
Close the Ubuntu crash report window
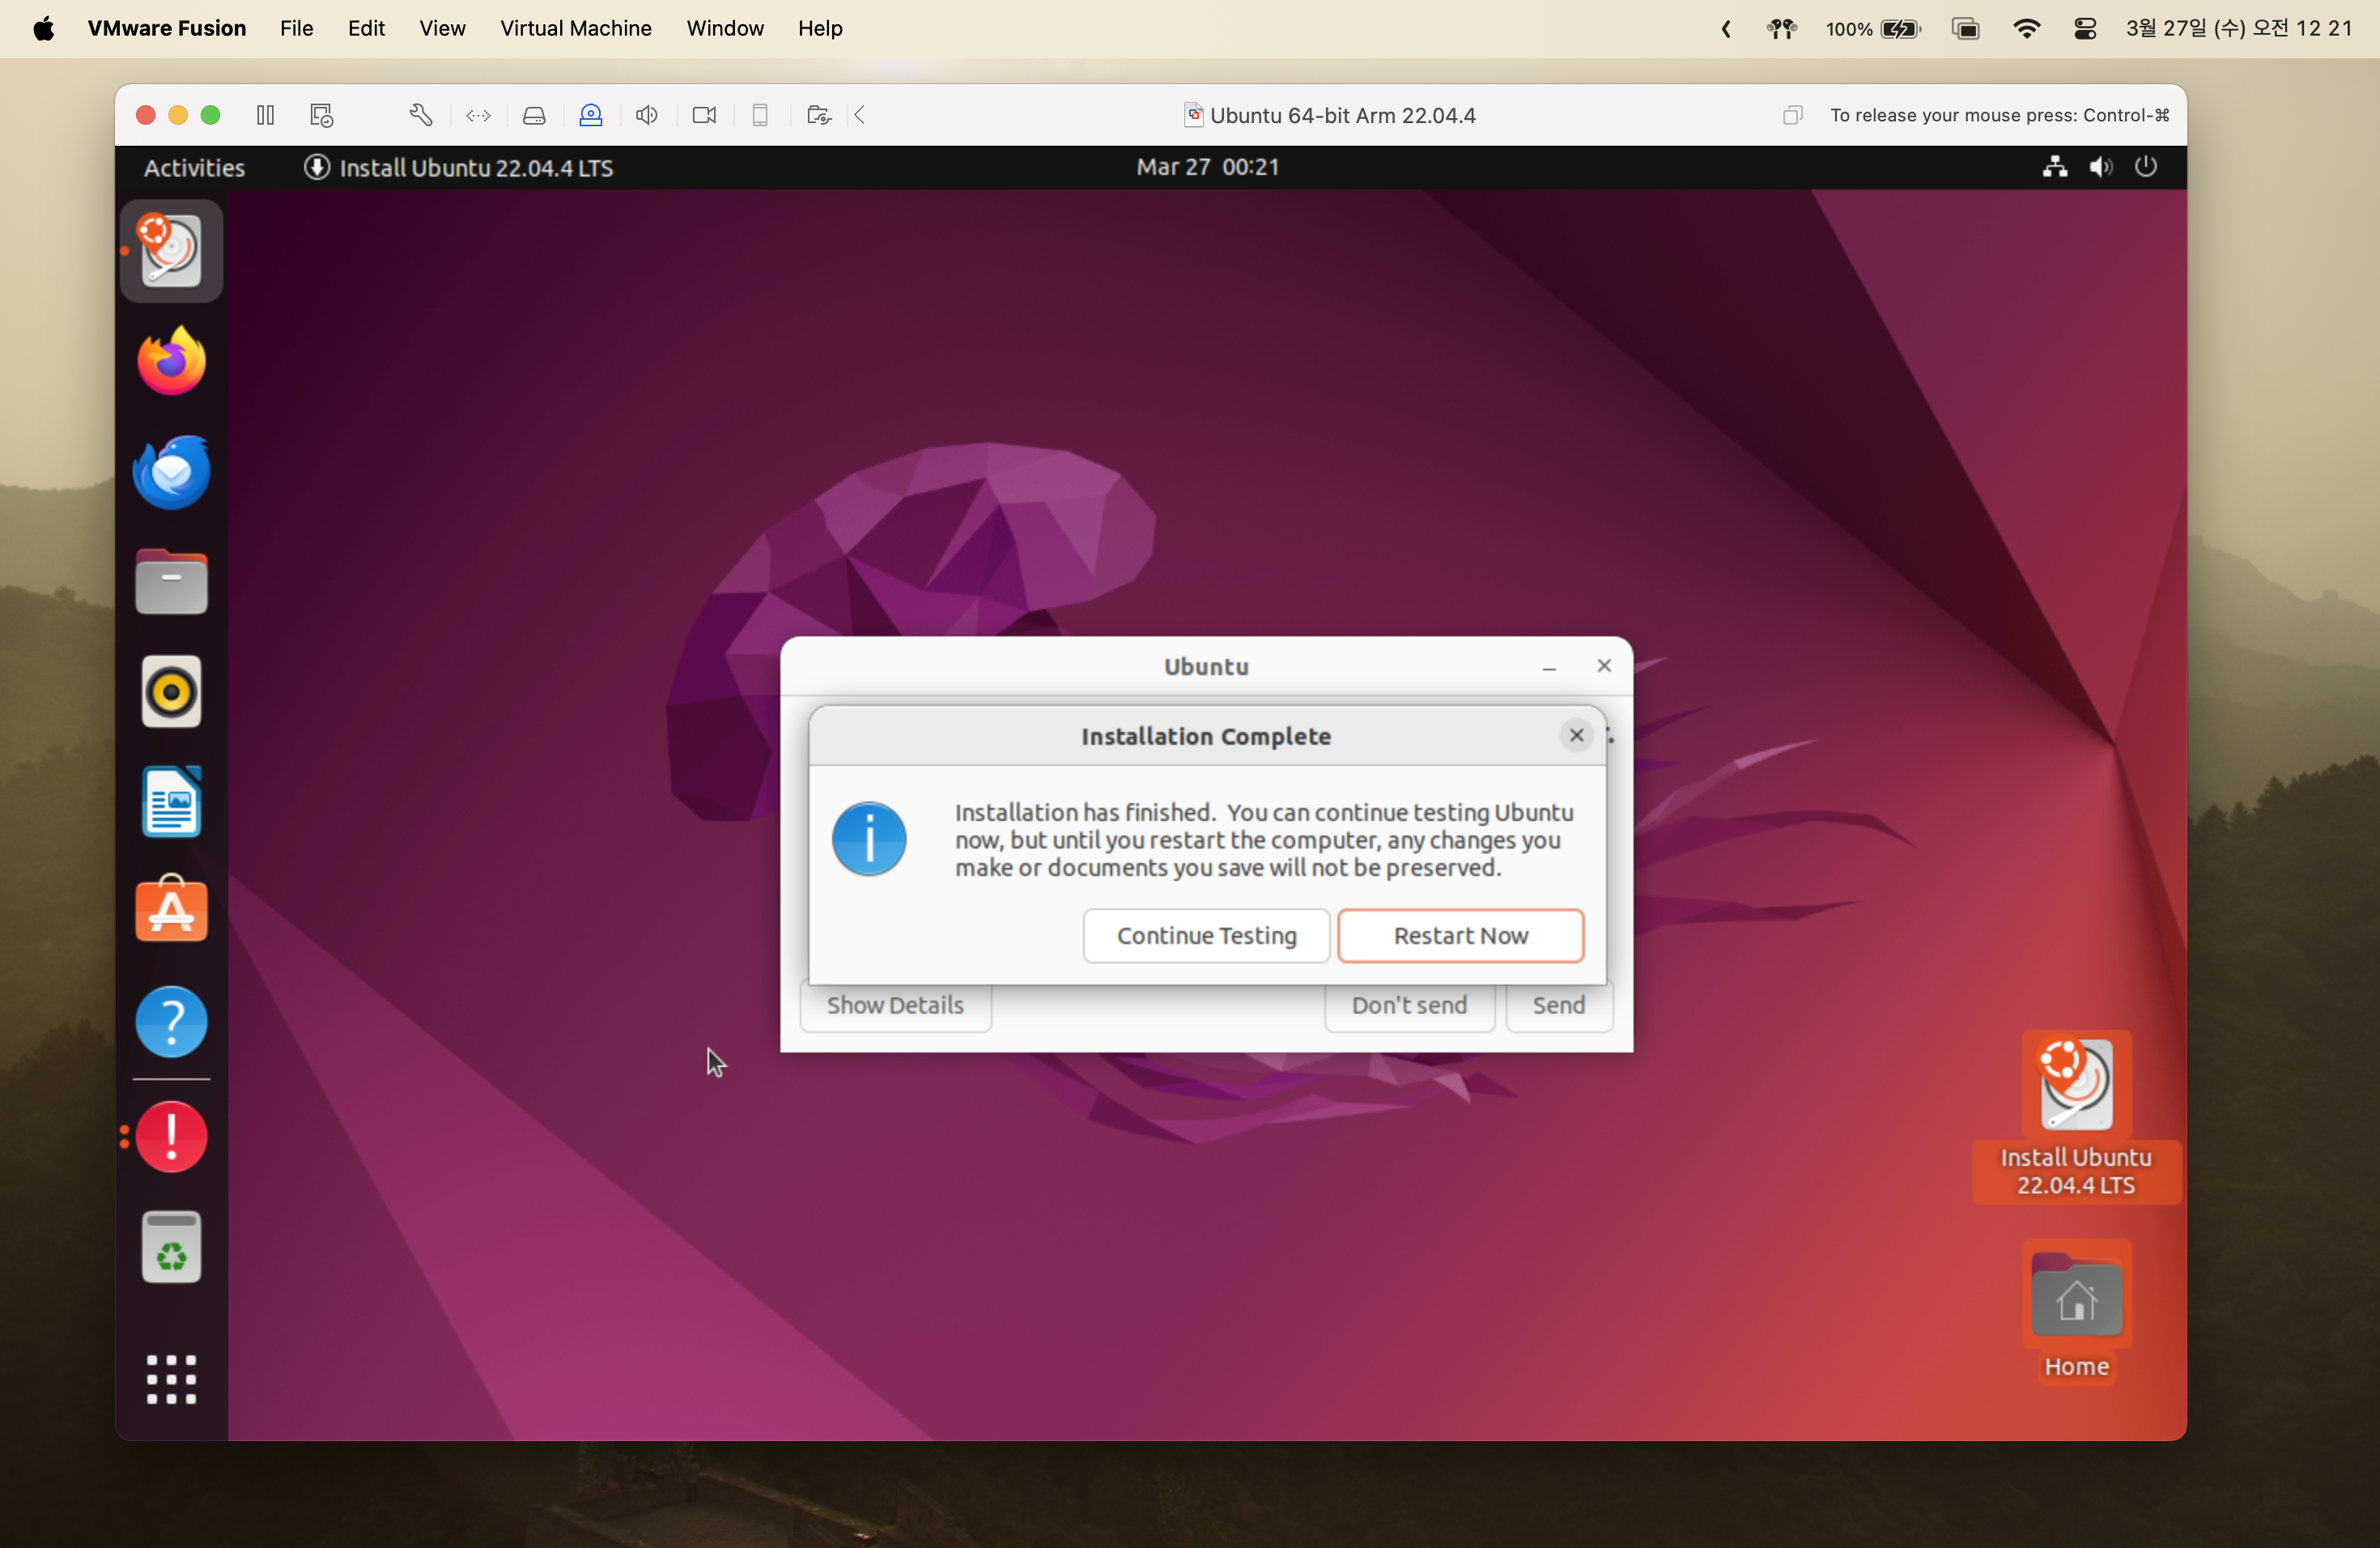click(1603, 666)
